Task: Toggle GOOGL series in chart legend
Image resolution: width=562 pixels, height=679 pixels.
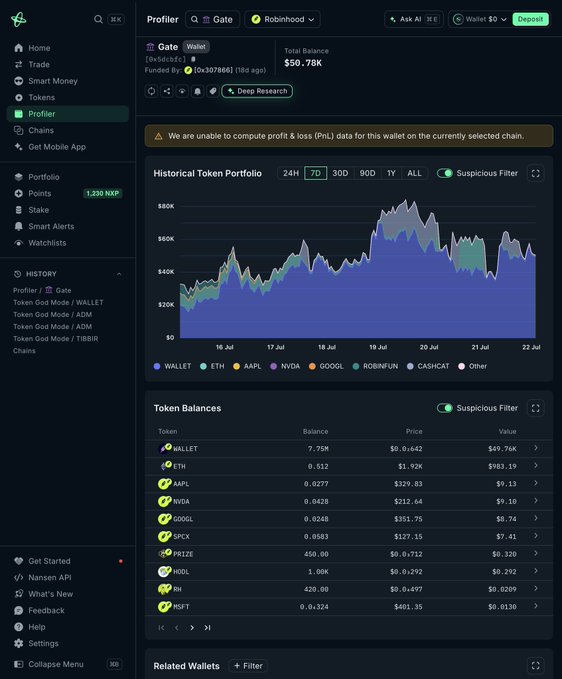Action: (x=326, y=366)
